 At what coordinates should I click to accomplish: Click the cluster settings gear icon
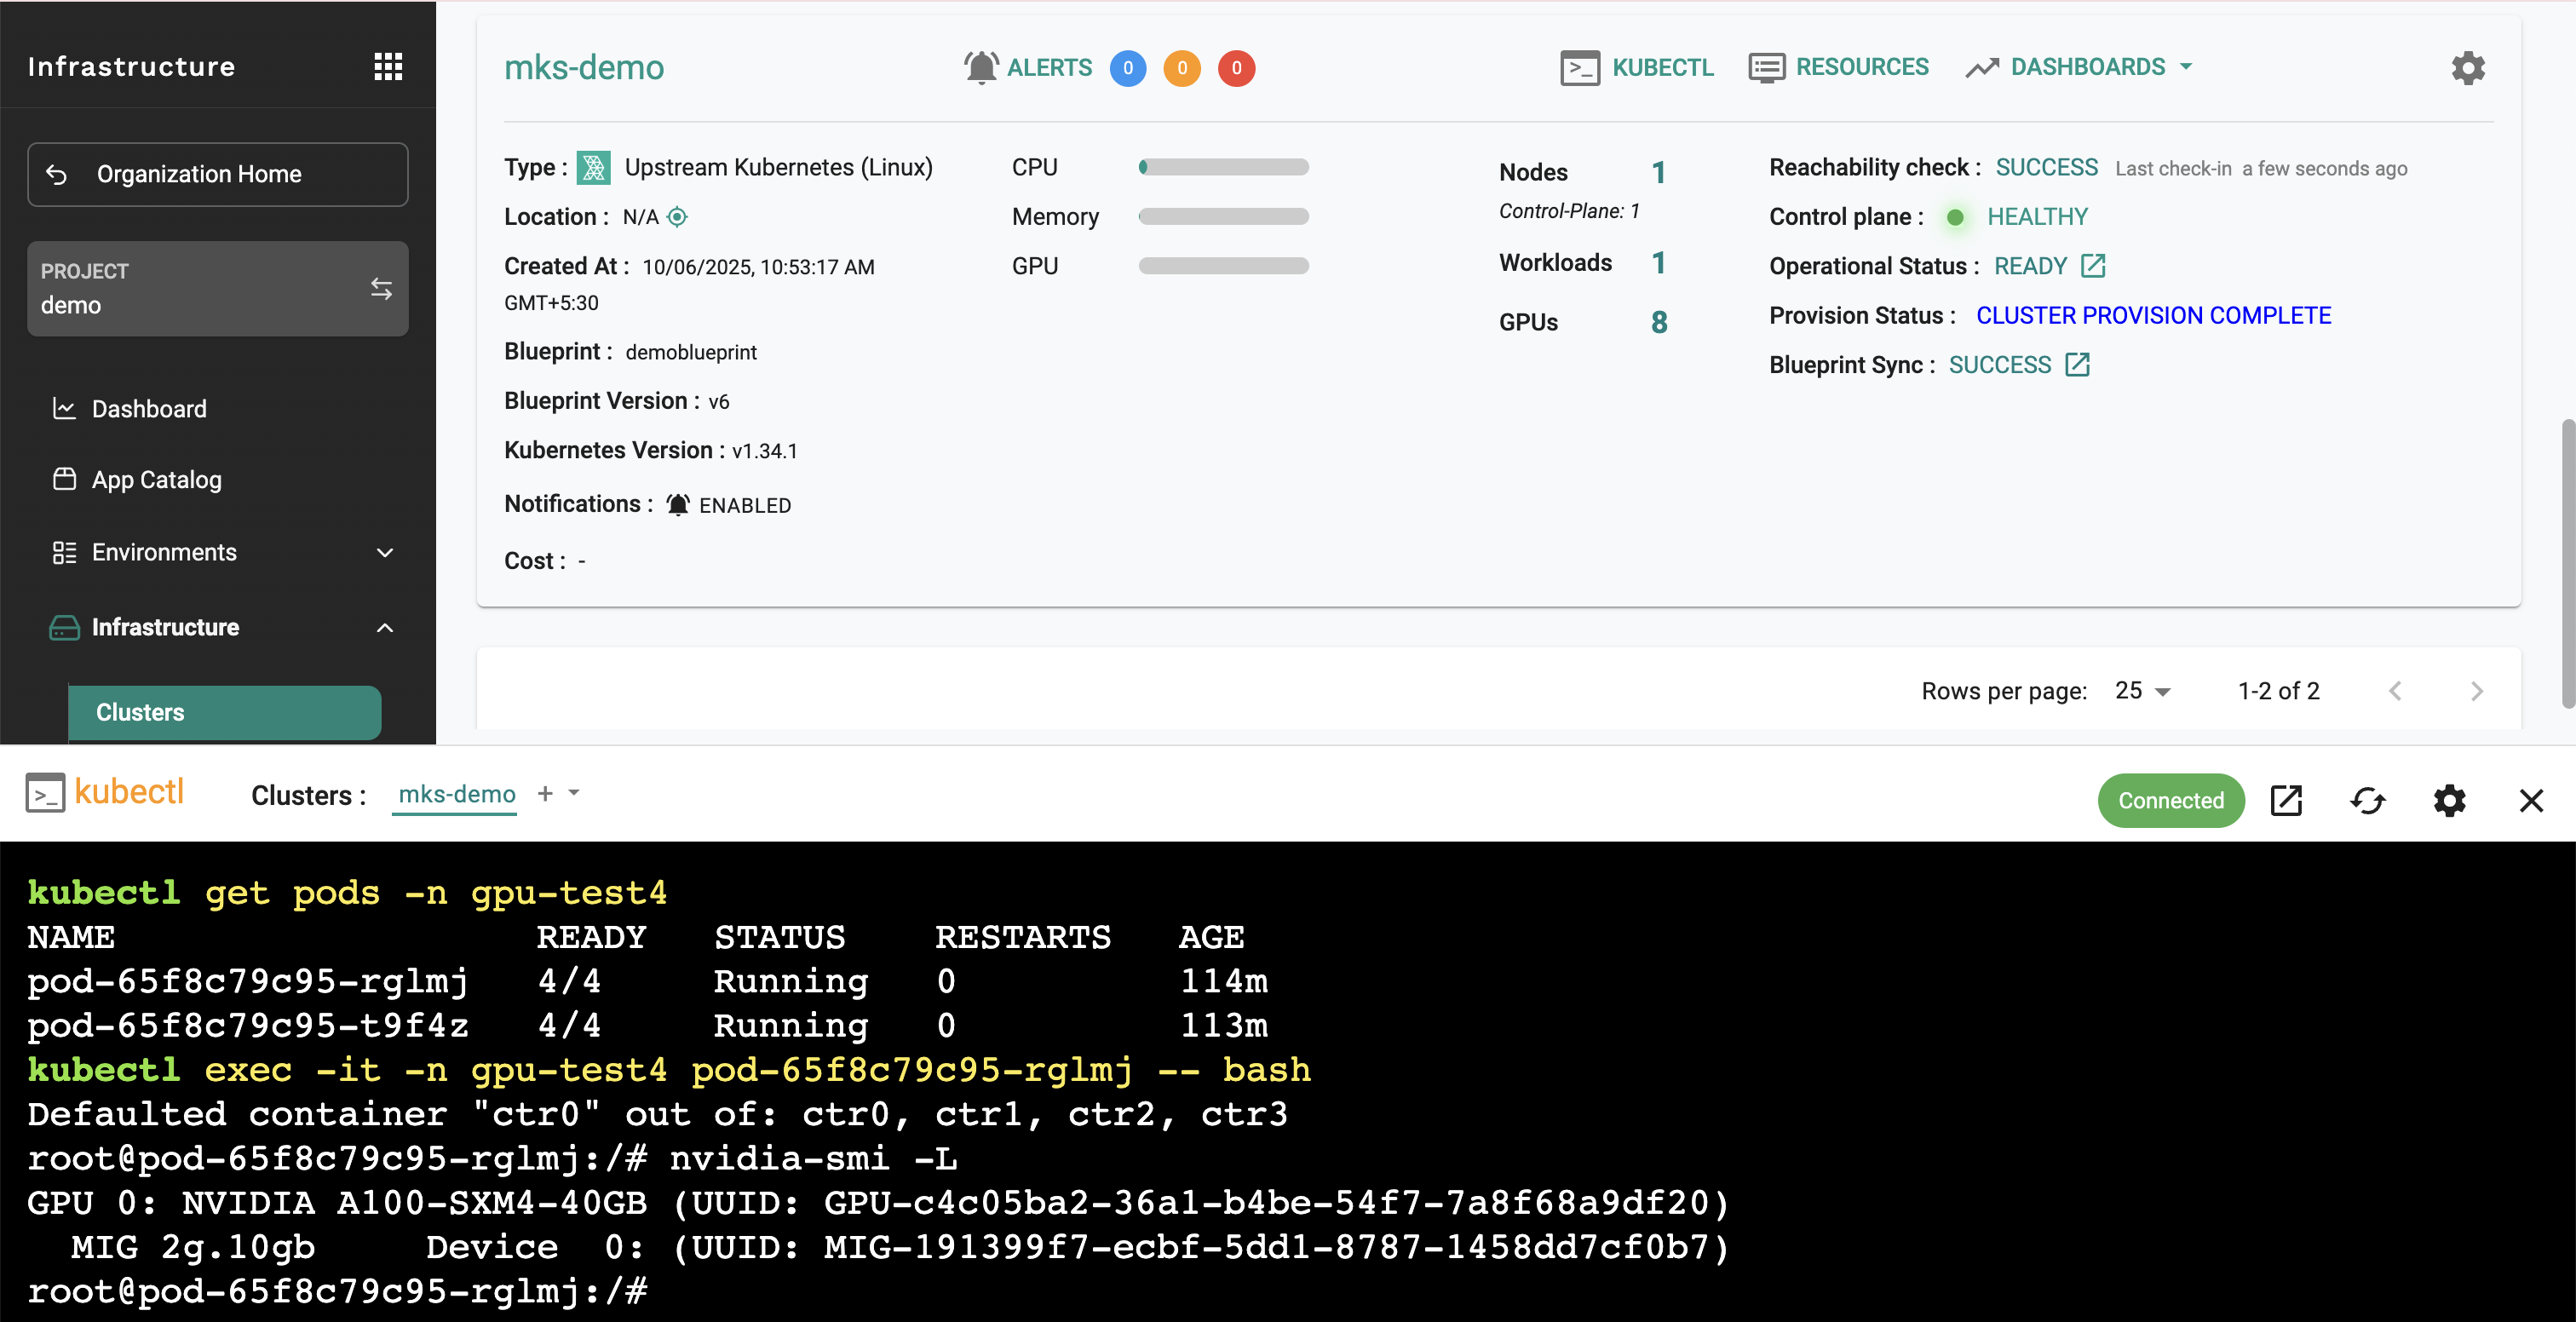[2467, 68]
